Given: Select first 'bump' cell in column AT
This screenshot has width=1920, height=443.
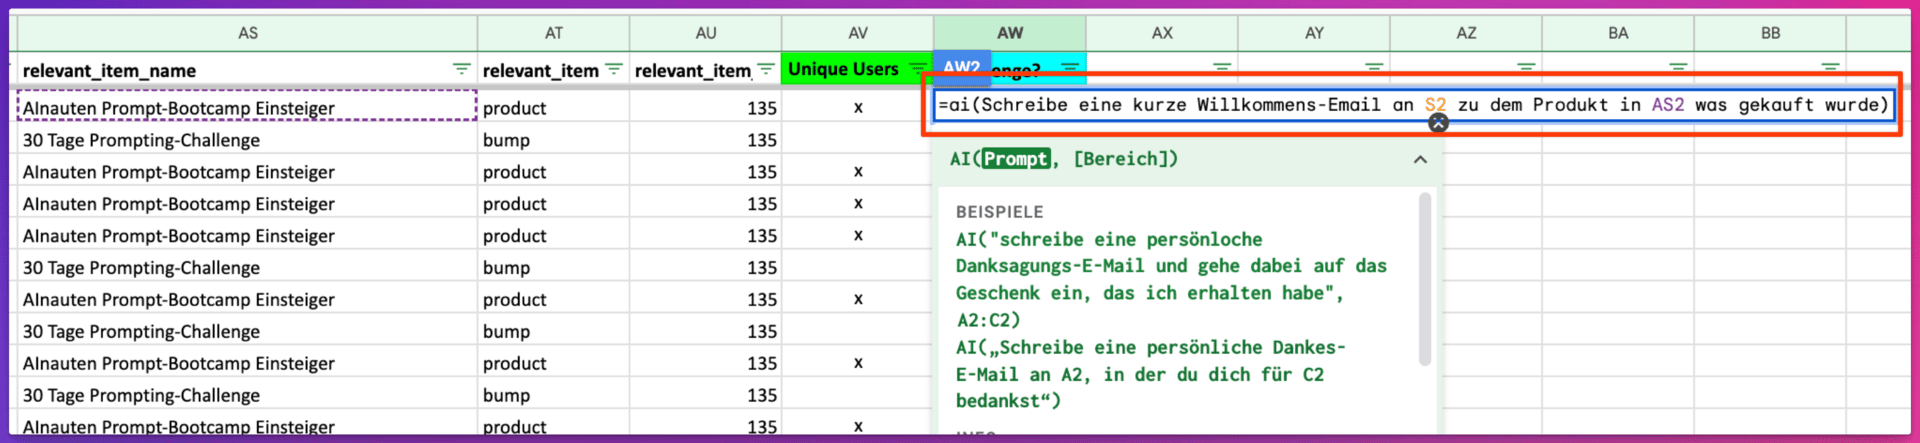Looking at the screenshot, I should [x=554, y=140].
